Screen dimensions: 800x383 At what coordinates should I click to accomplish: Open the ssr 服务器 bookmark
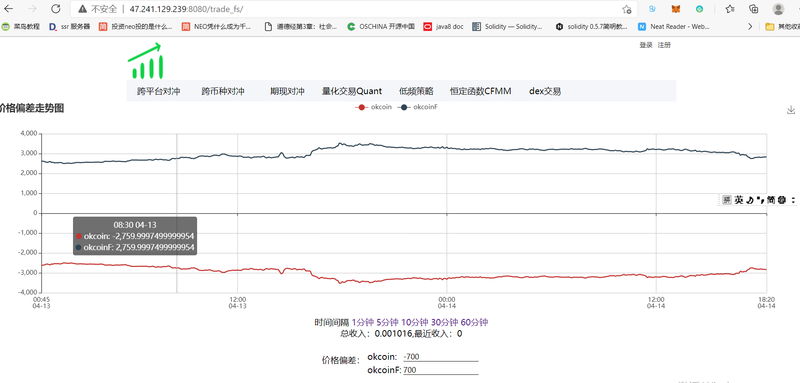[x=69, y=27]
